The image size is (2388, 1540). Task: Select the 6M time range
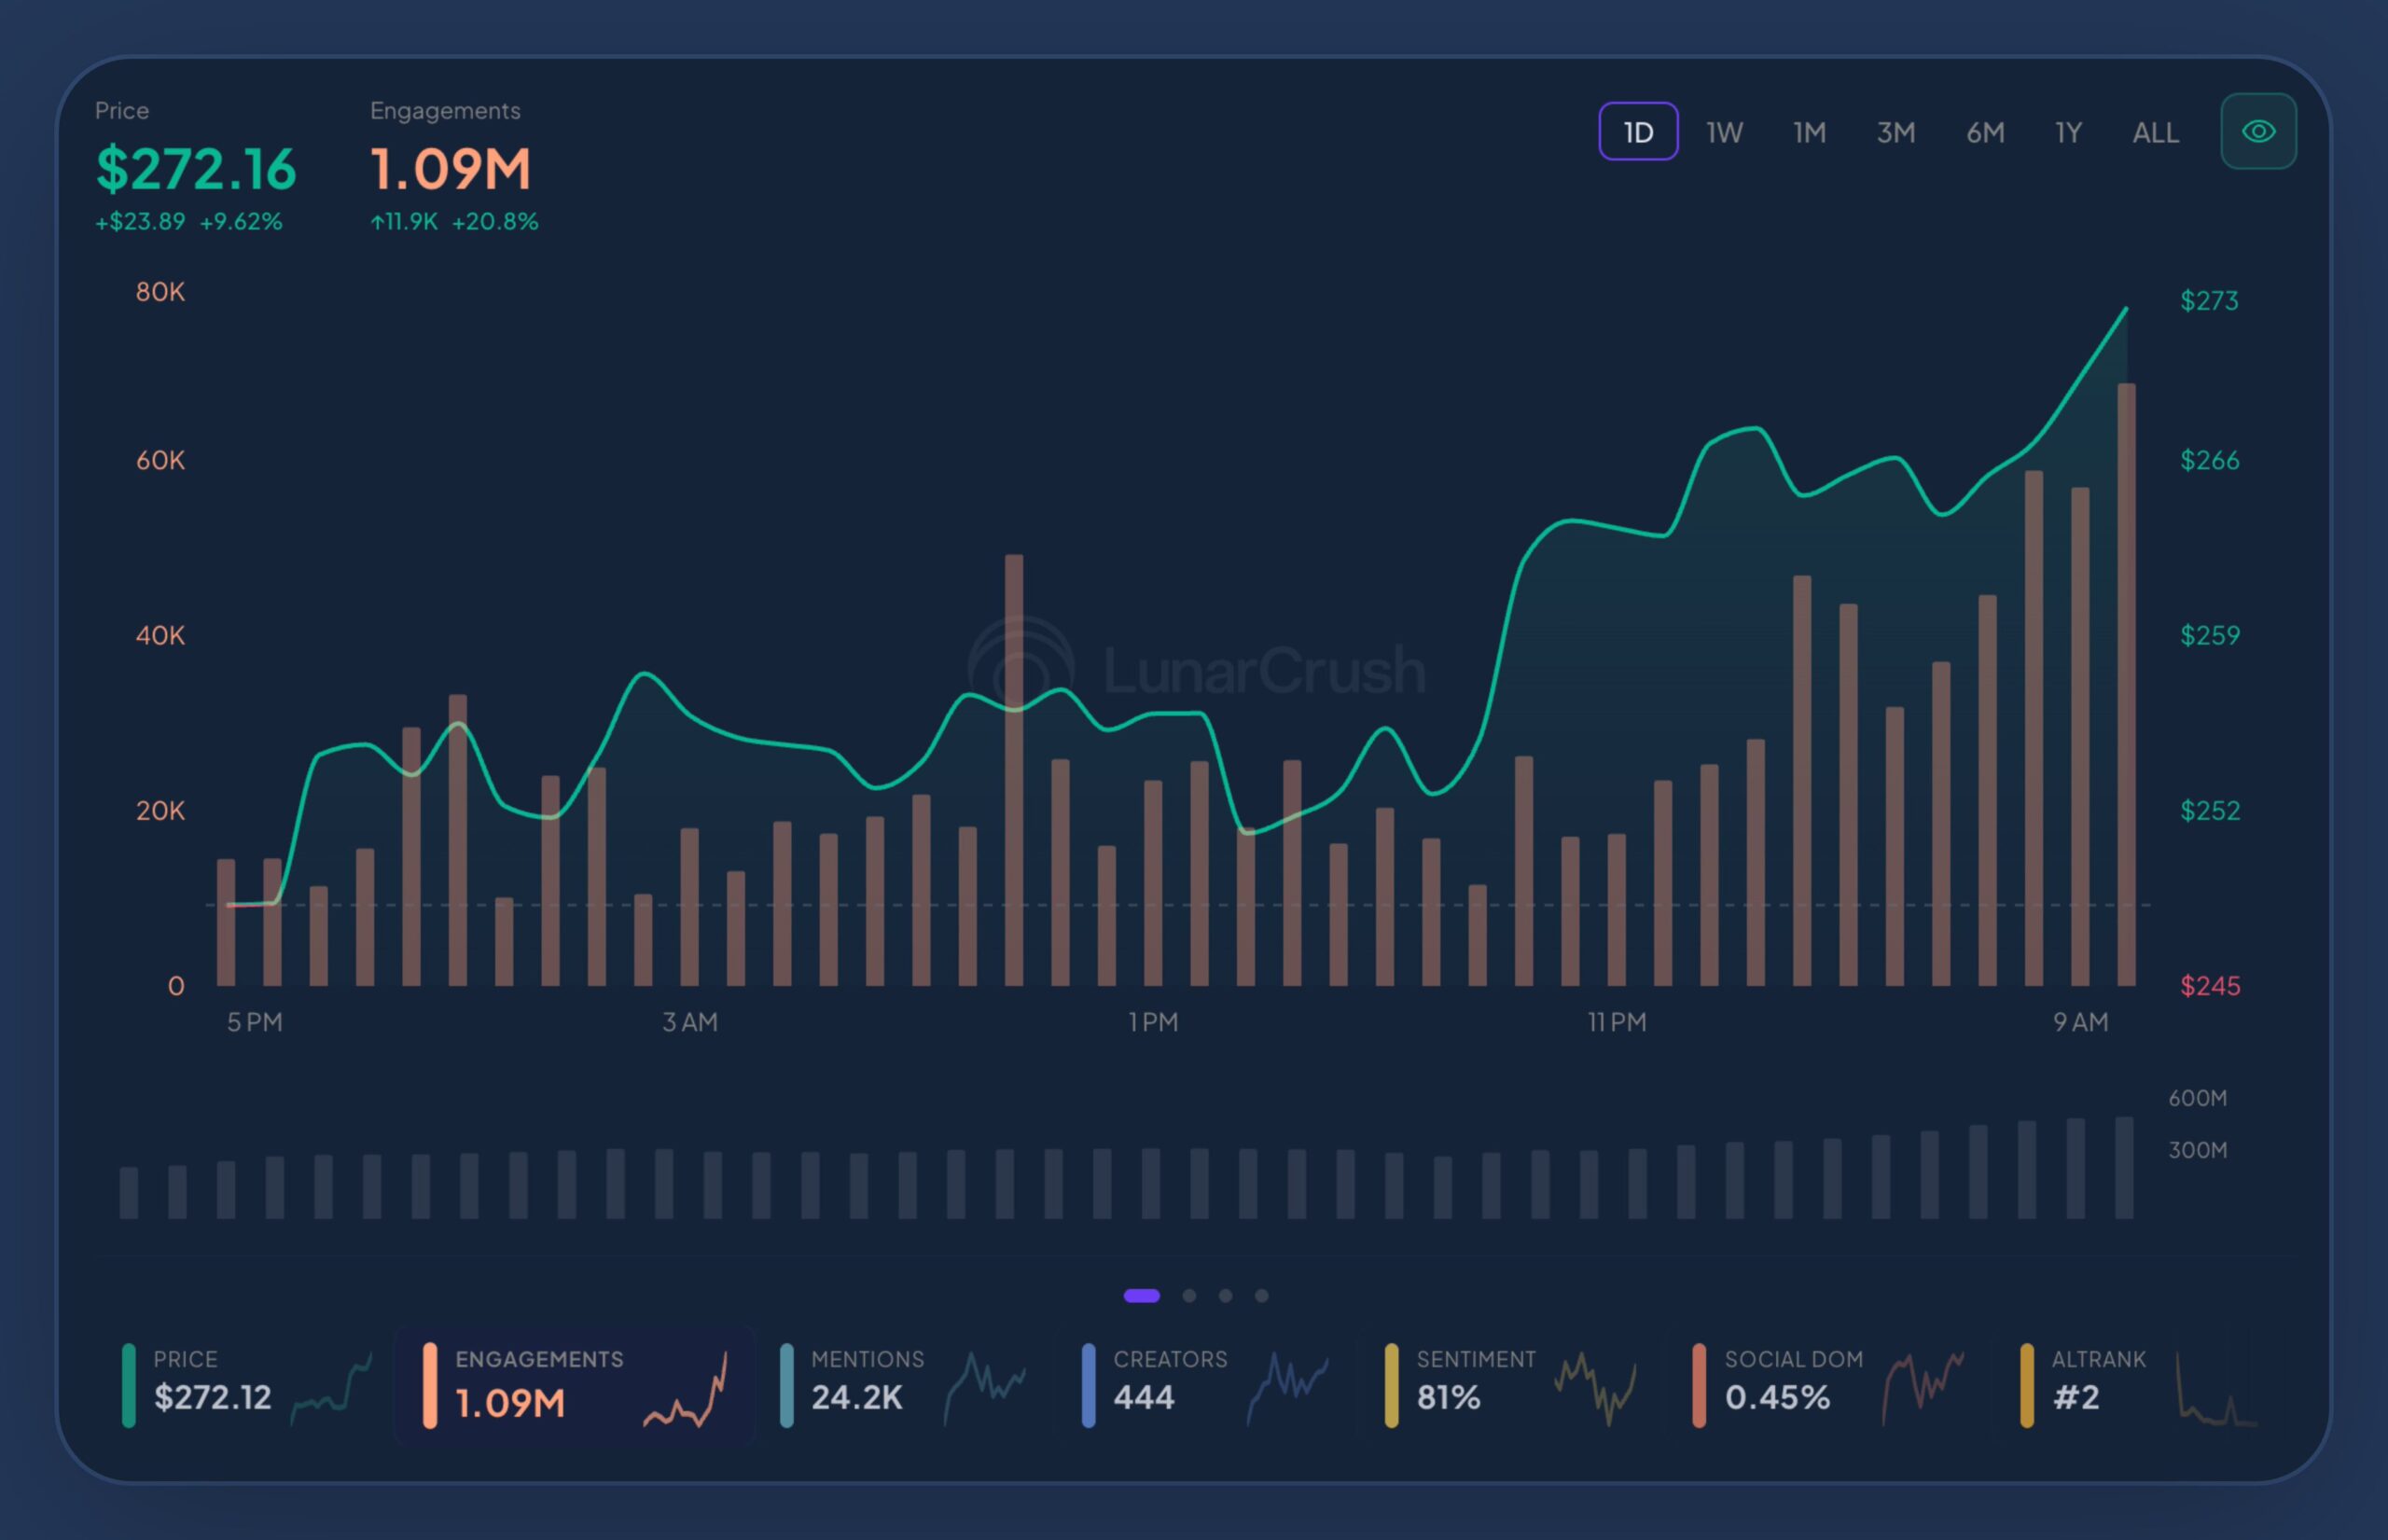pyautogui.click(x=1983, y=131)
